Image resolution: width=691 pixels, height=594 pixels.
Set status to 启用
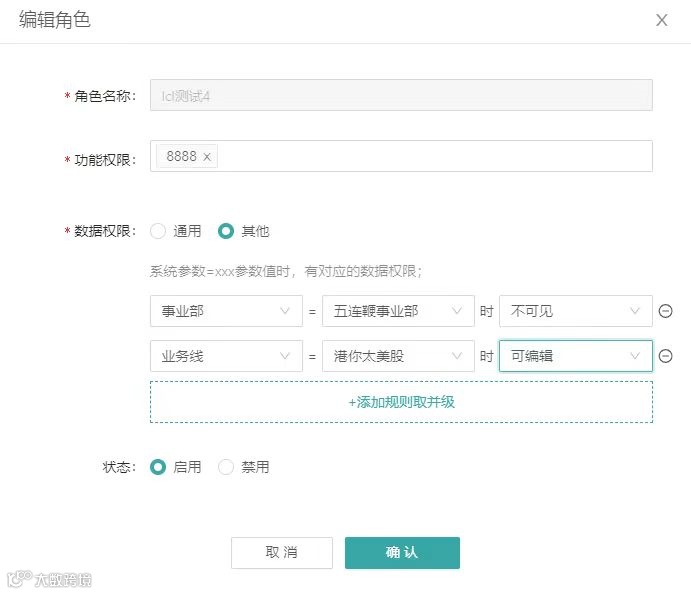pos(158,467)
